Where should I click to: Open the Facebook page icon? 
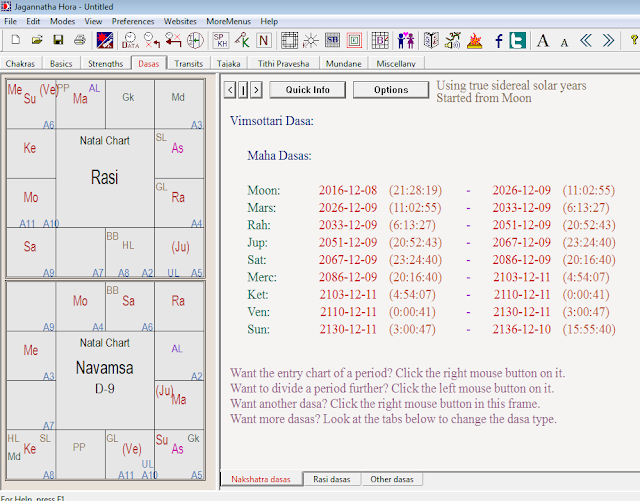(x=498, y=40)
